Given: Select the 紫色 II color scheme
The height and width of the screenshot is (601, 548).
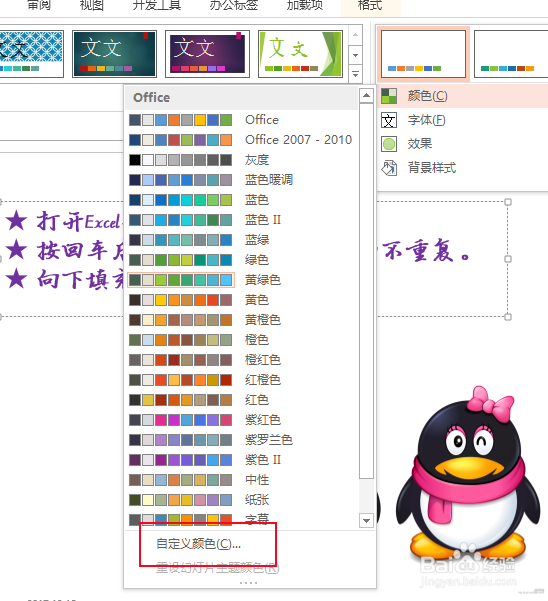Looking at the screenshot, I should coord(241,460).
